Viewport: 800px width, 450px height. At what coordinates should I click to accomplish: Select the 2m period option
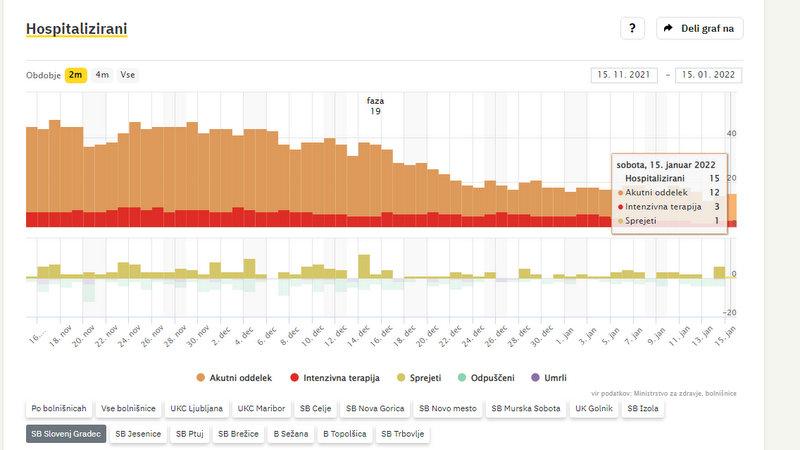tap(76, 75)
